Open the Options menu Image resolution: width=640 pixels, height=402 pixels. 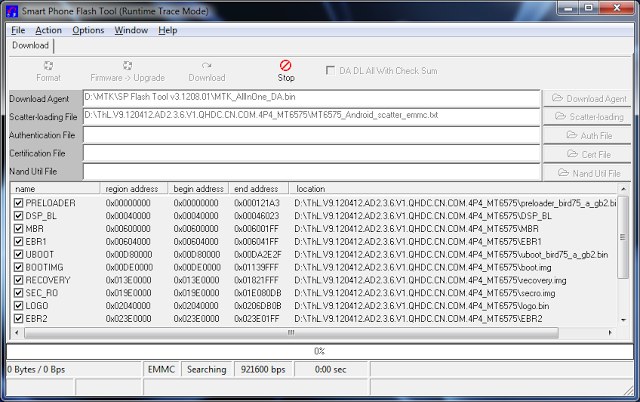(x=88, y=30)
